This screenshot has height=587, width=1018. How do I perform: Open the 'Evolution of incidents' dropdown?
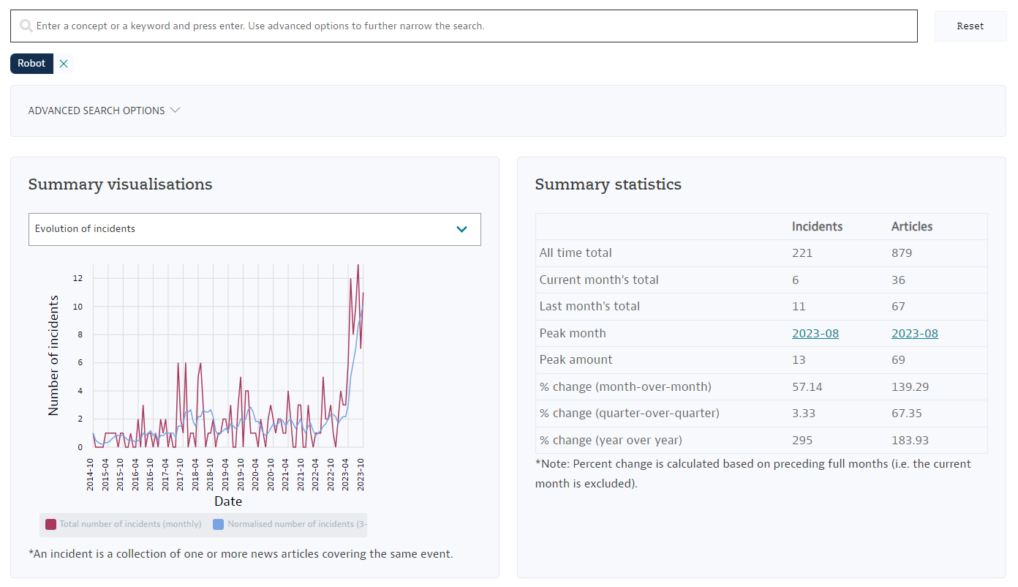point(255,229)
